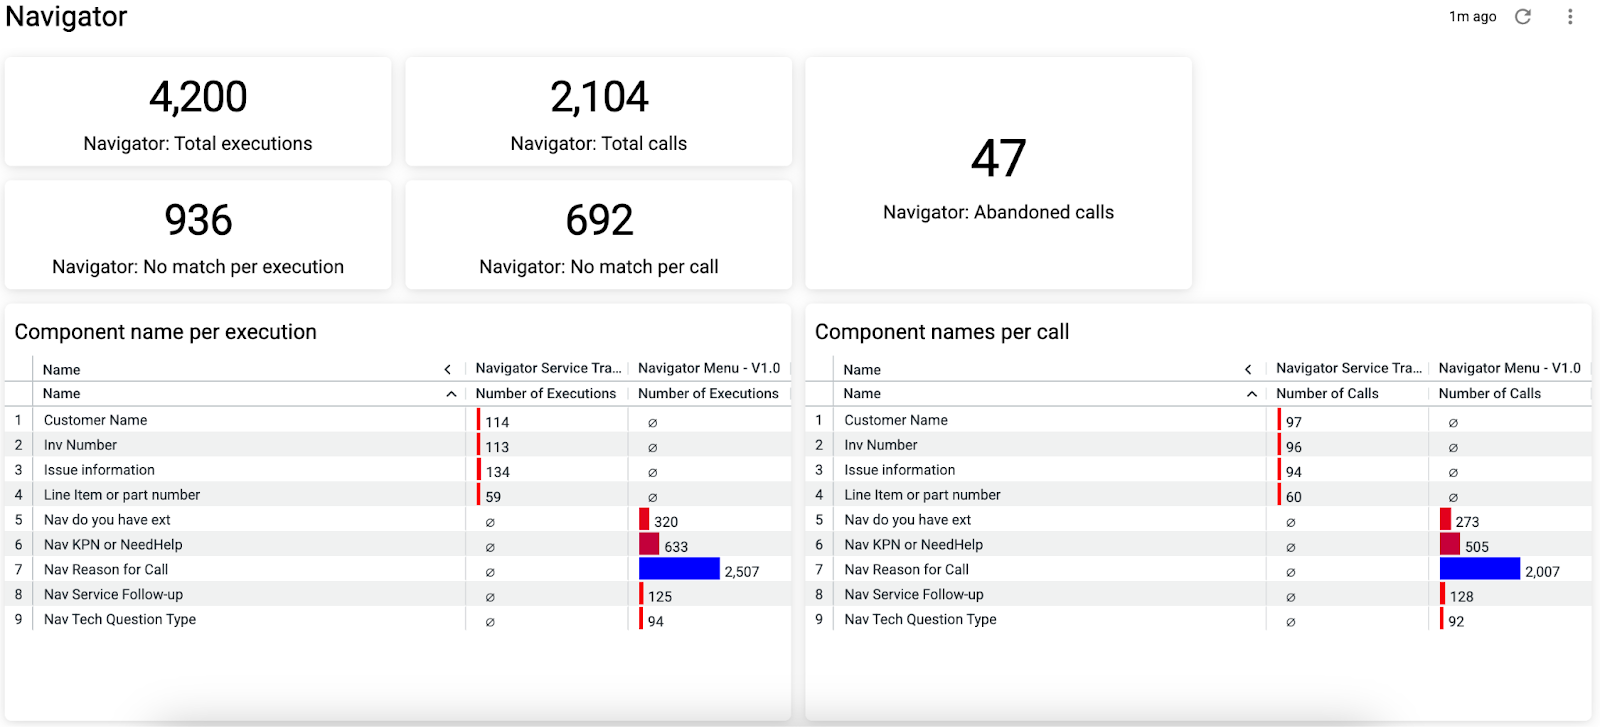This screenshot has height=727, width=1600.
Task: Click the No match per call tile showing 692
Action: 598,235
